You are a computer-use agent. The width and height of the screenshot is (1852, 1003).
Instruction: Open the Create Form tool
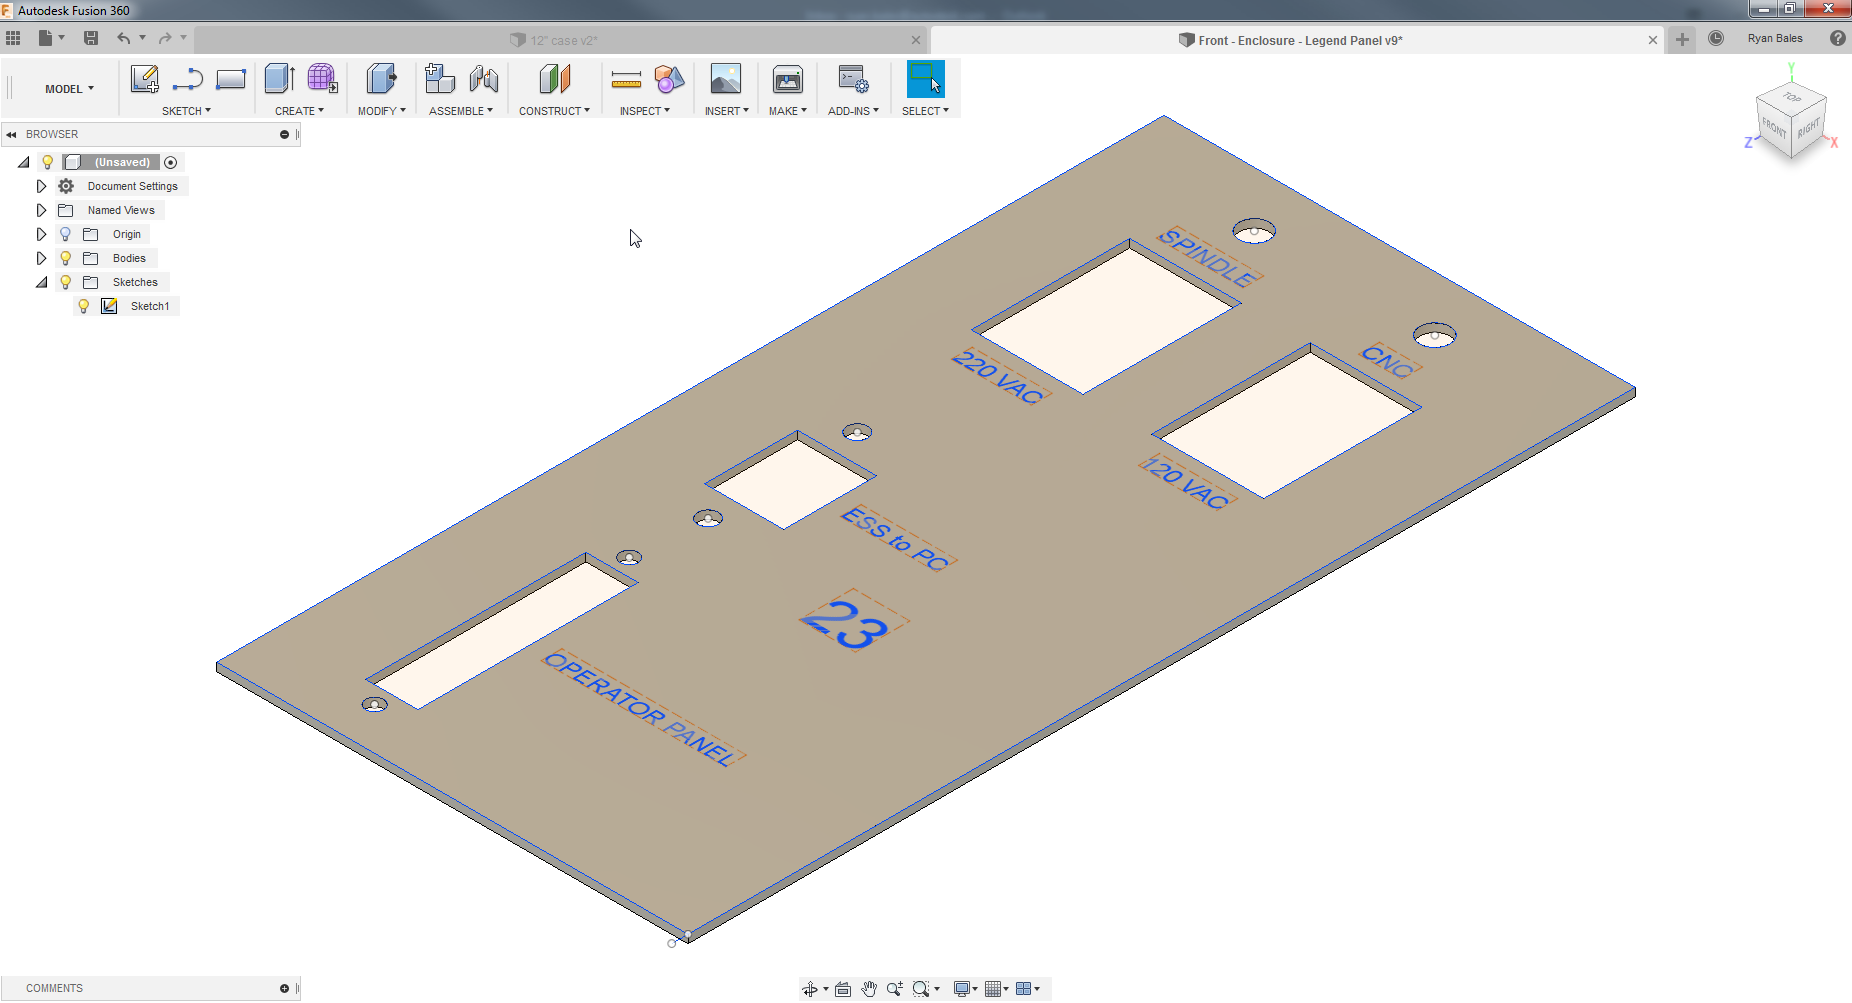point(322,79)
